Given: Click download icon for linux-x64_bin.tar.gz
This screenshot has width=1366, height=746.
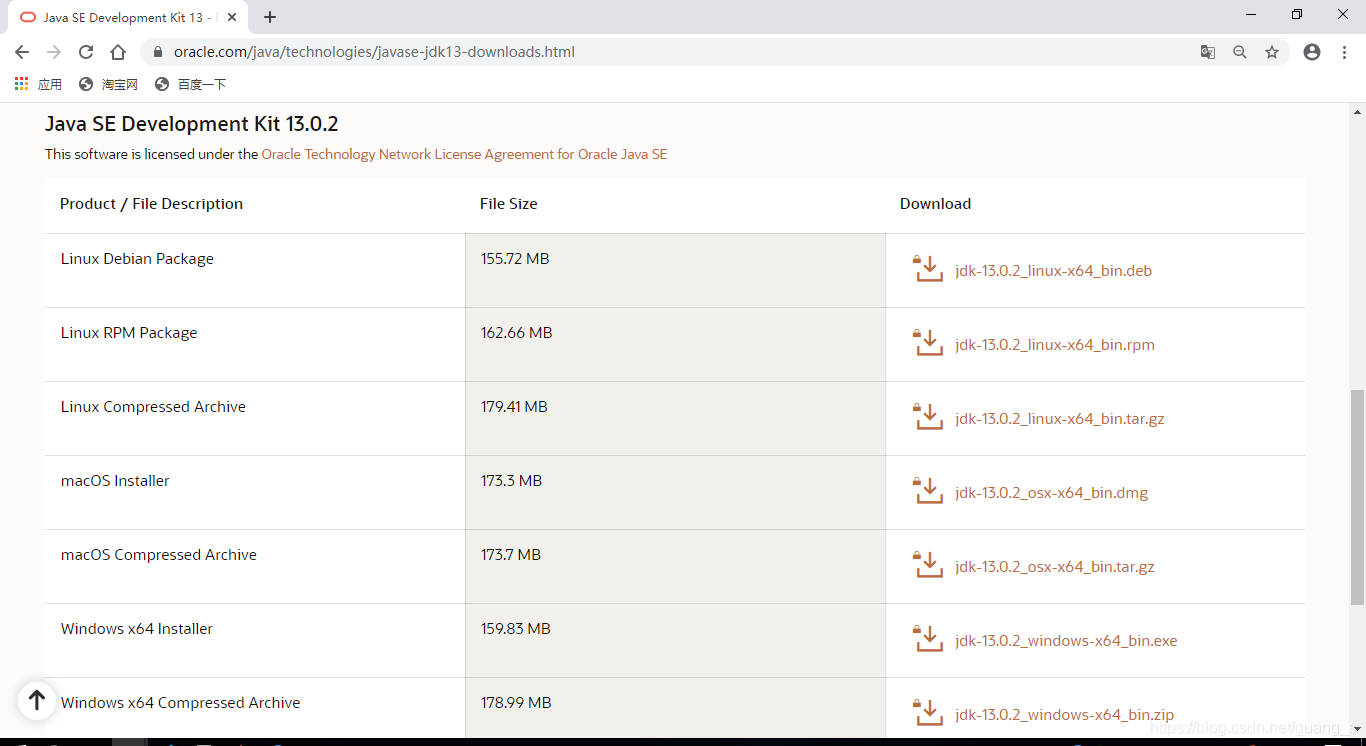Looking at the screenshot, I should 928,417.
